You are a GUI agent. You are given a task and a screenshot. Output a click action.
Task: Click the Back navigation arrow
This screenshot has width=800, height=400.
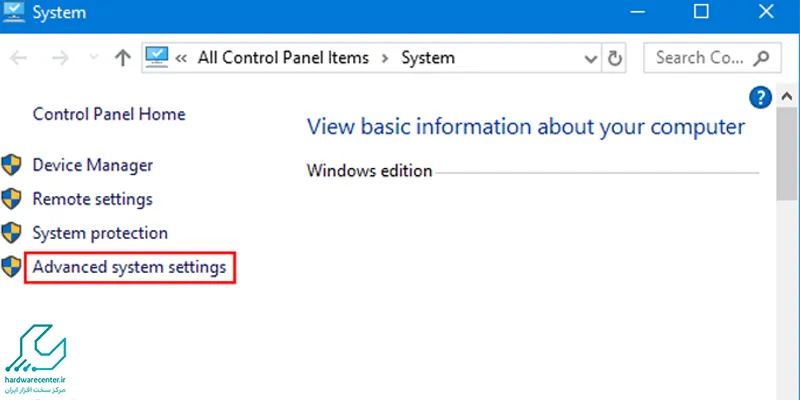coord(19,58)
